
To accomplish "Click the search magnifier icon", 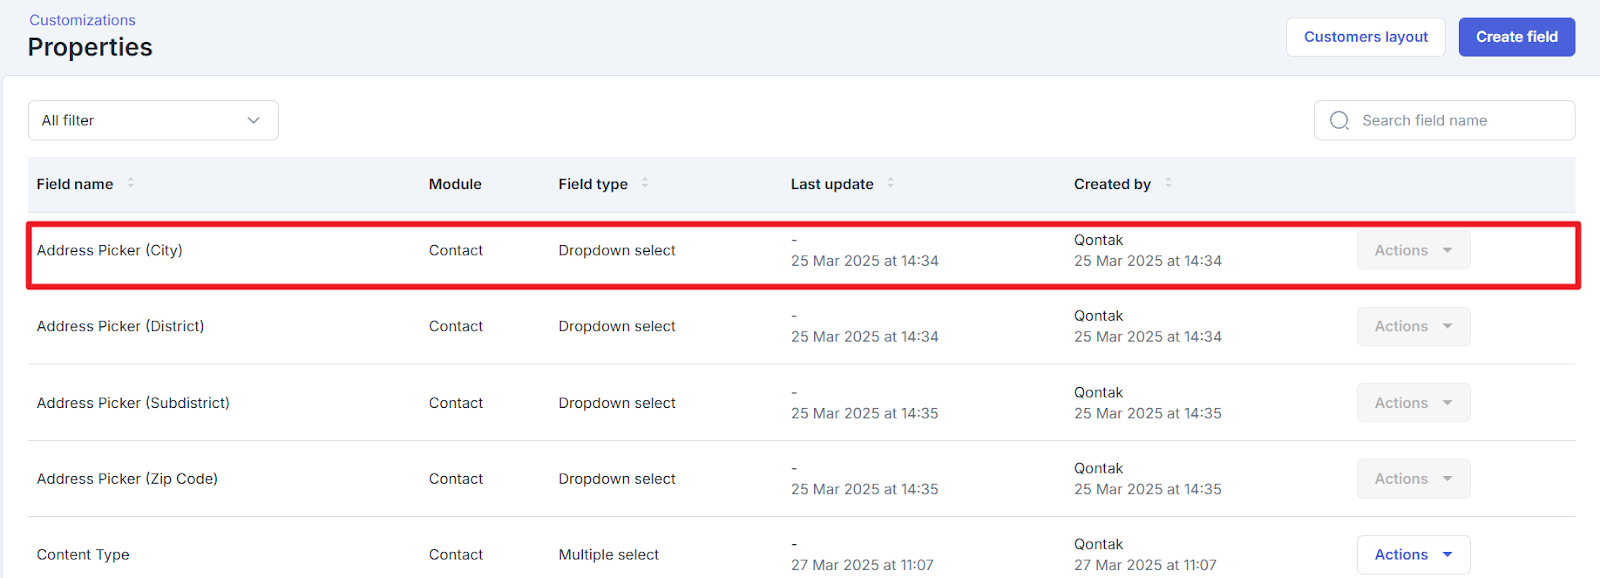I will (x=1339, y=121).
